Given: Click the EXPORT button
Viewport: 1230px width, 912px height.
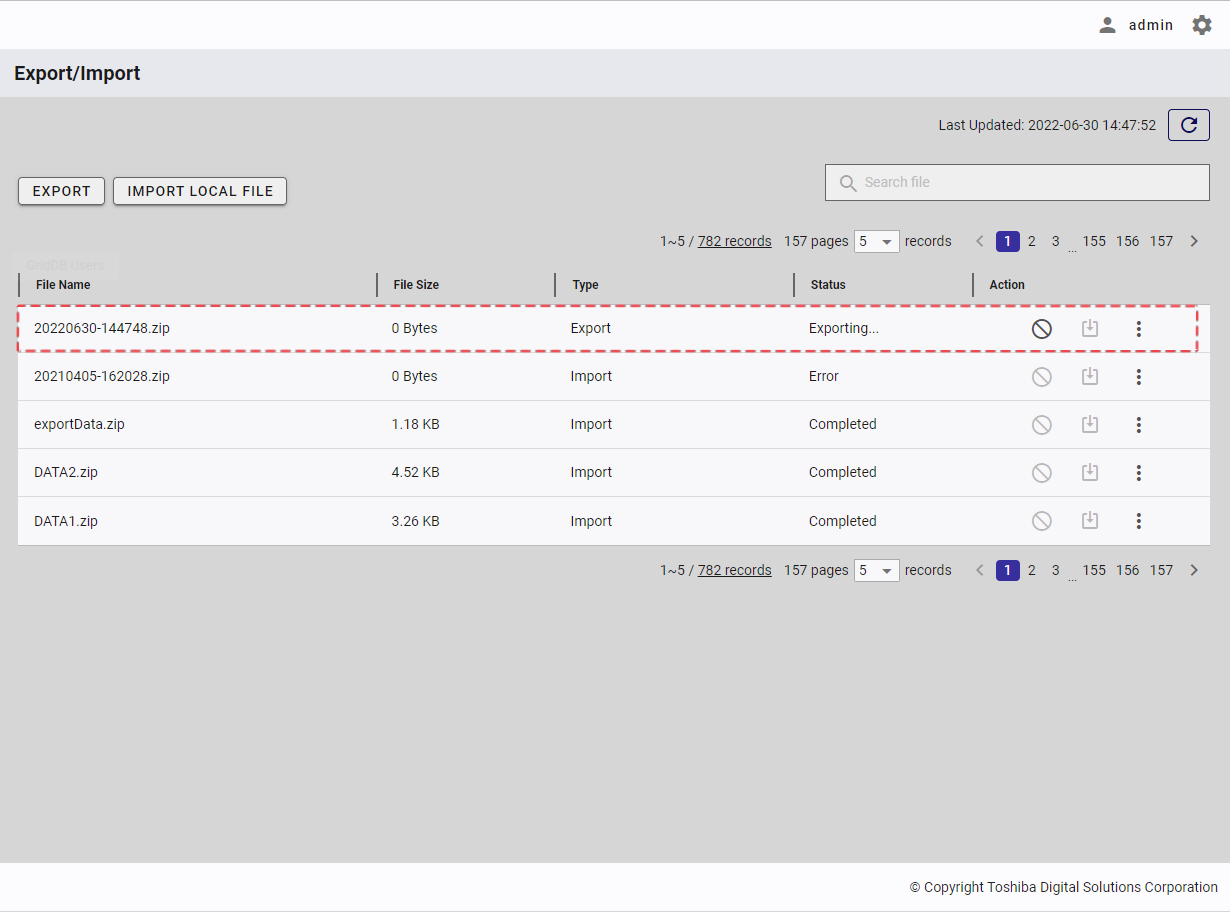Looking at the screenshot, I should coord(61,191).
